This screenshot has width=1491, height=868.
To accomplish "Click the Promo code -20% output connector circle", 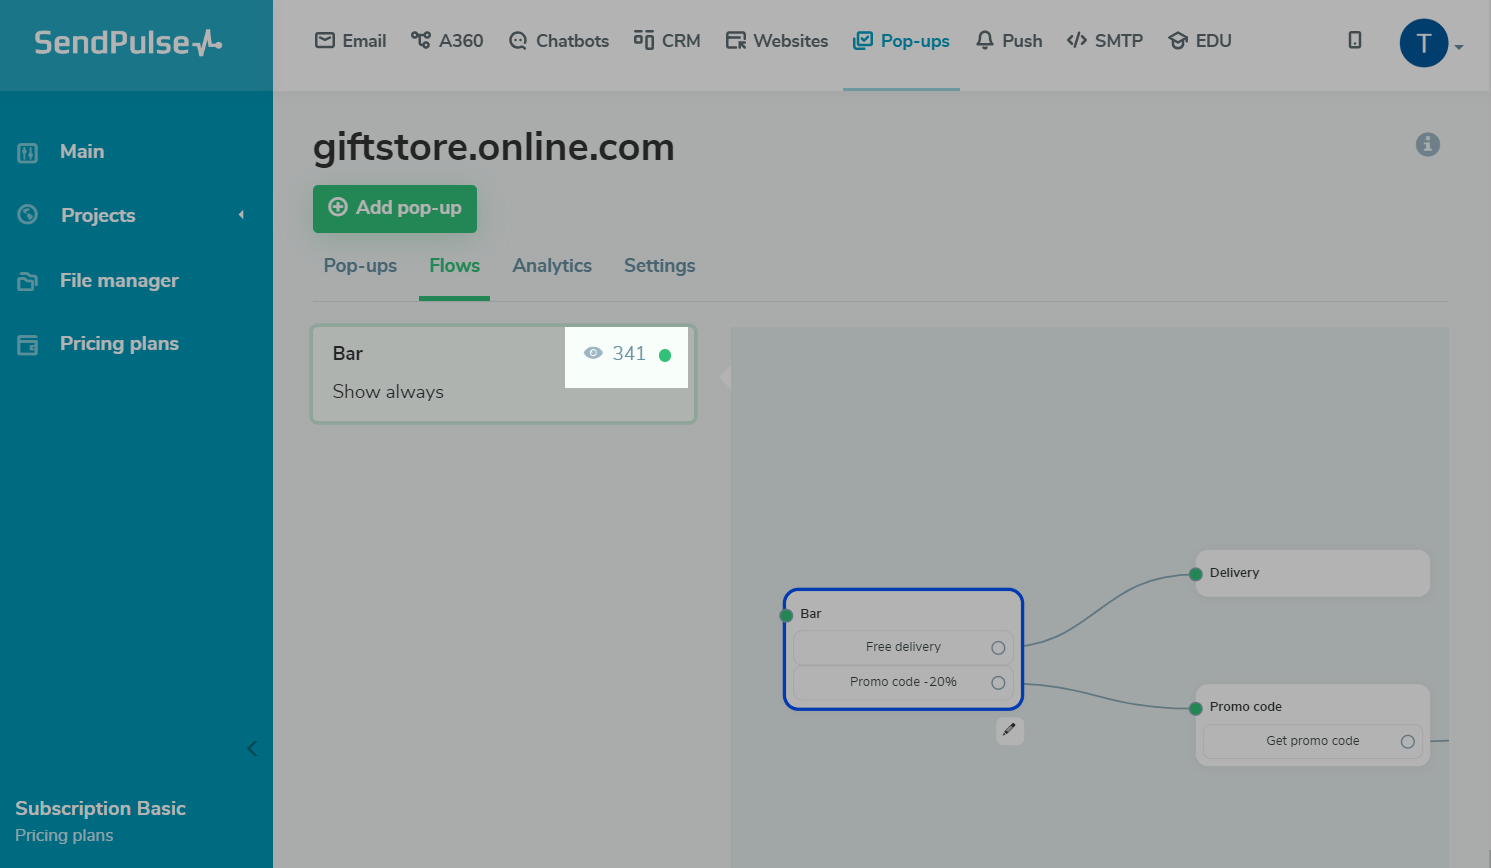I will (998, 683).
